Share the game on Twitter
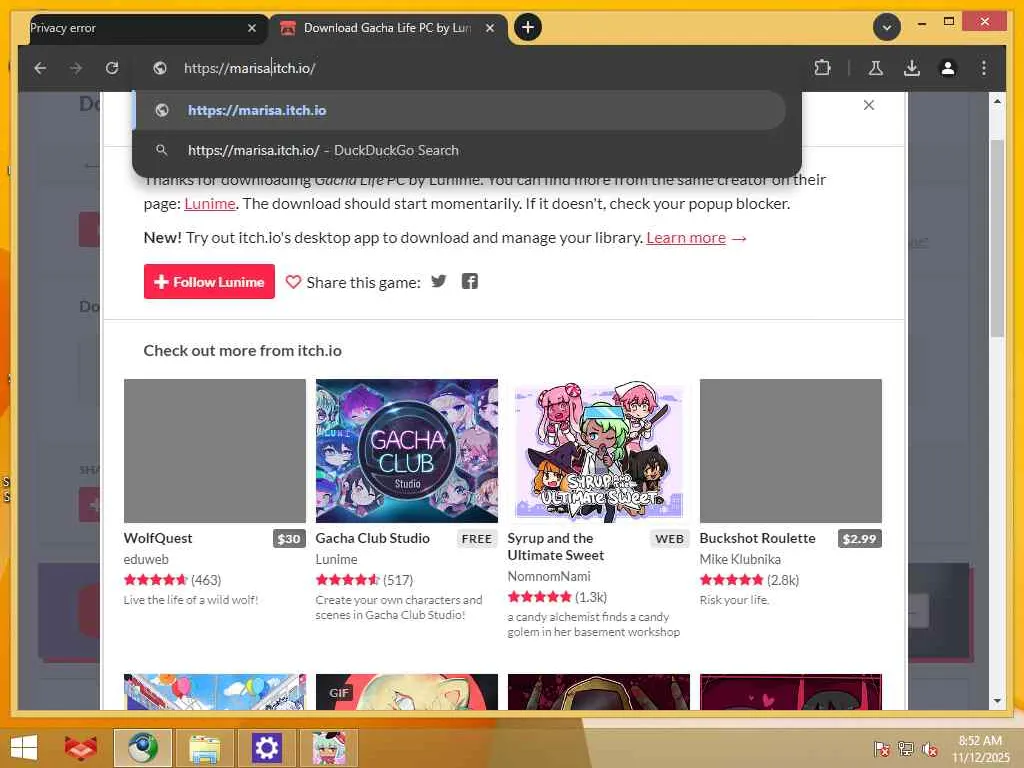The image size is (1024, 768). click(x=439, y=281)
